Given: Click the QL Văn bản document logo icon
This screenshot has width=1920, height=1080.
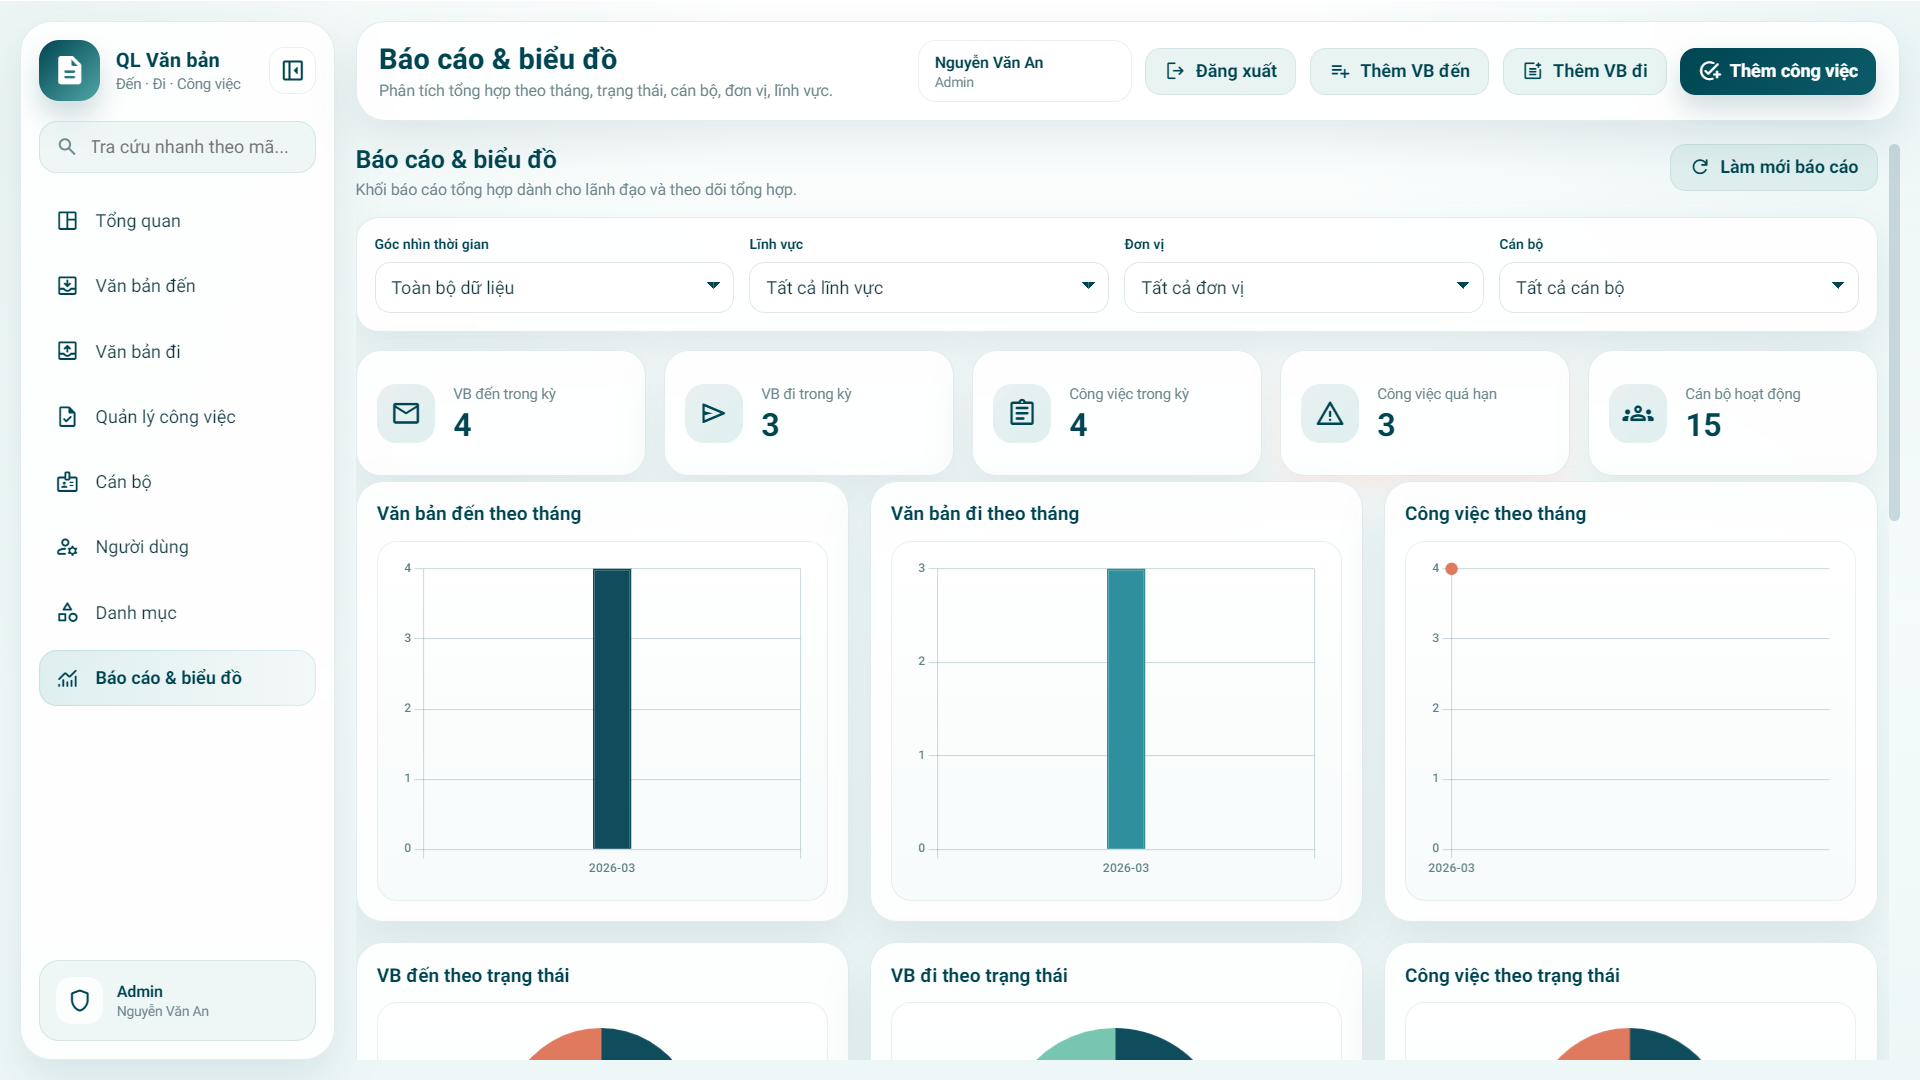Looking at the screenshot, I should [x=69, y=71].
